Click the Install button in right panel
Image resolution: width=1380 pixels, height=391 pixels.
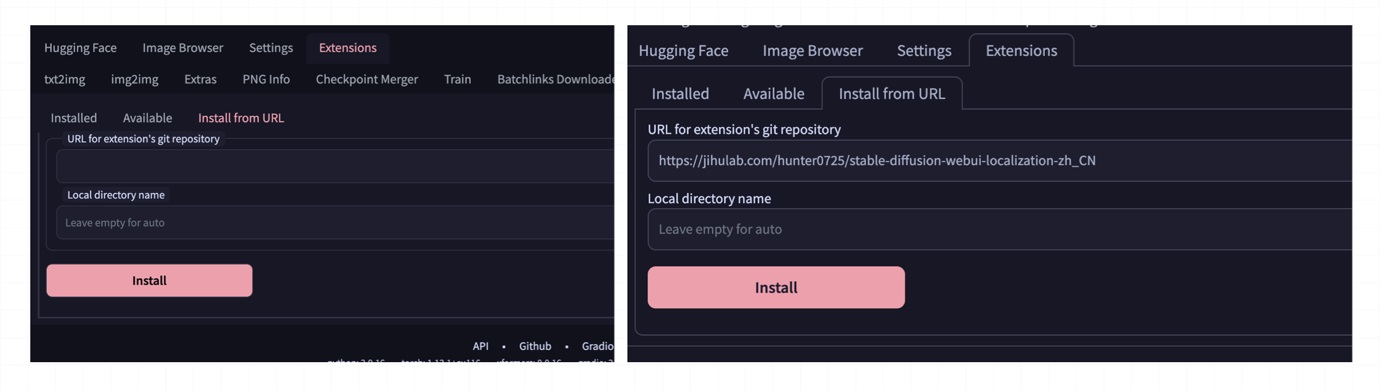click(776, 288)
